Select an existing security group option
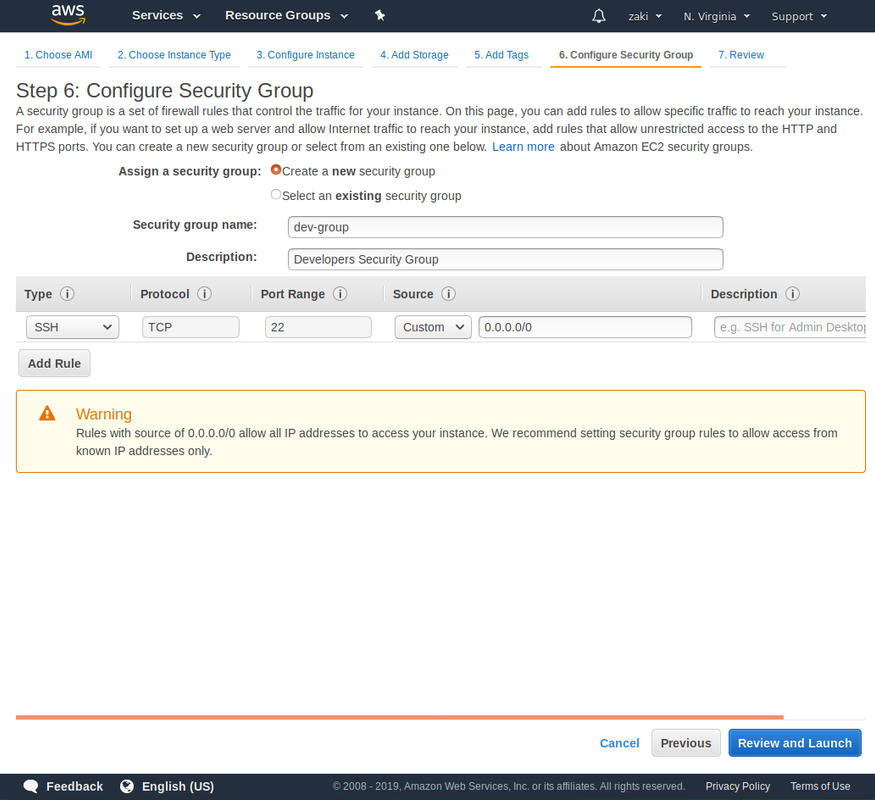This screenshot has height=800, width=875. pos(275,194)
